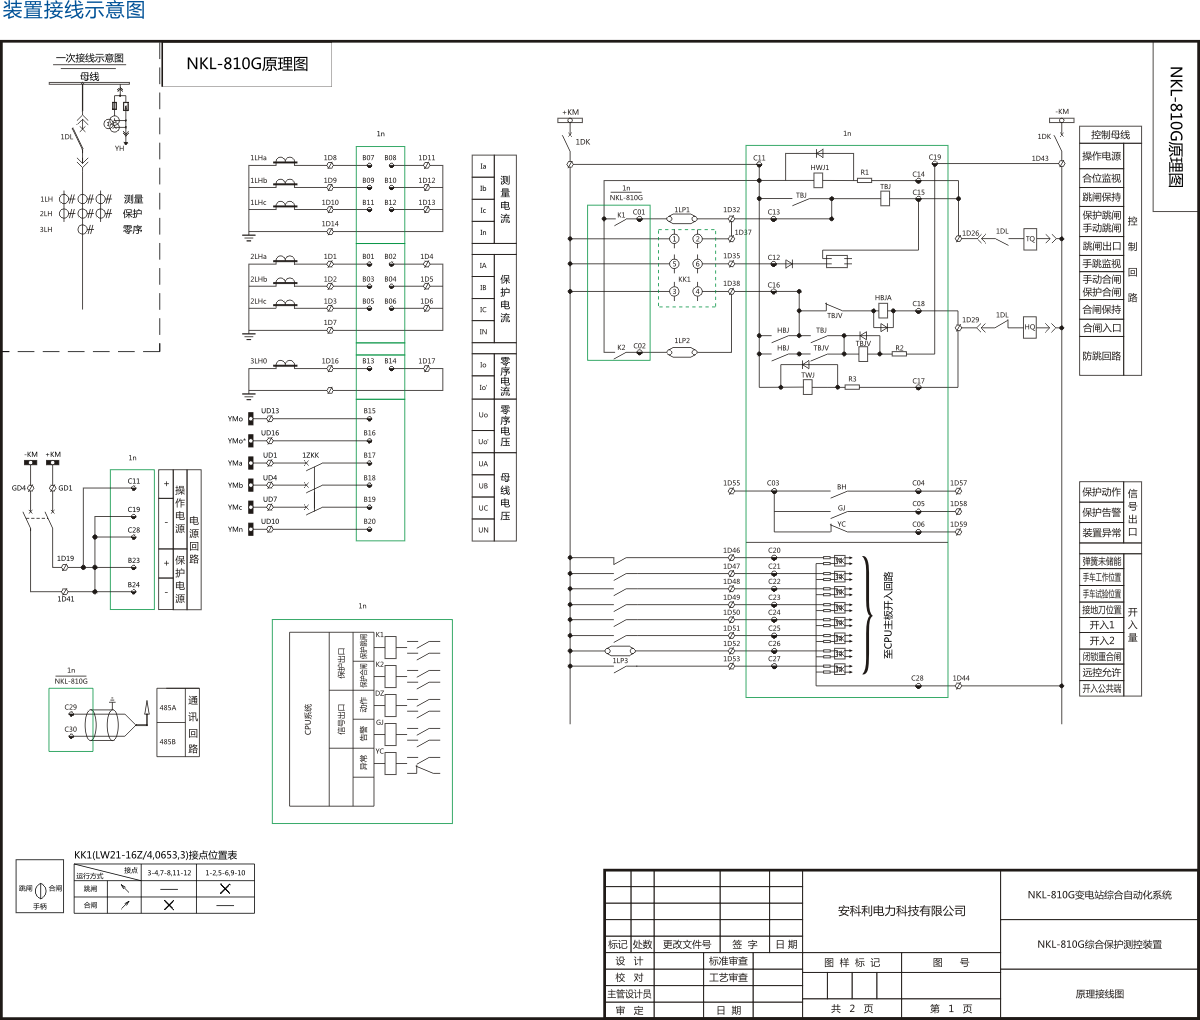This screenshot has width=1200, height=1020.
Task: Select the '手车工作位置' input cell
Action: [x=1102, y=577]
